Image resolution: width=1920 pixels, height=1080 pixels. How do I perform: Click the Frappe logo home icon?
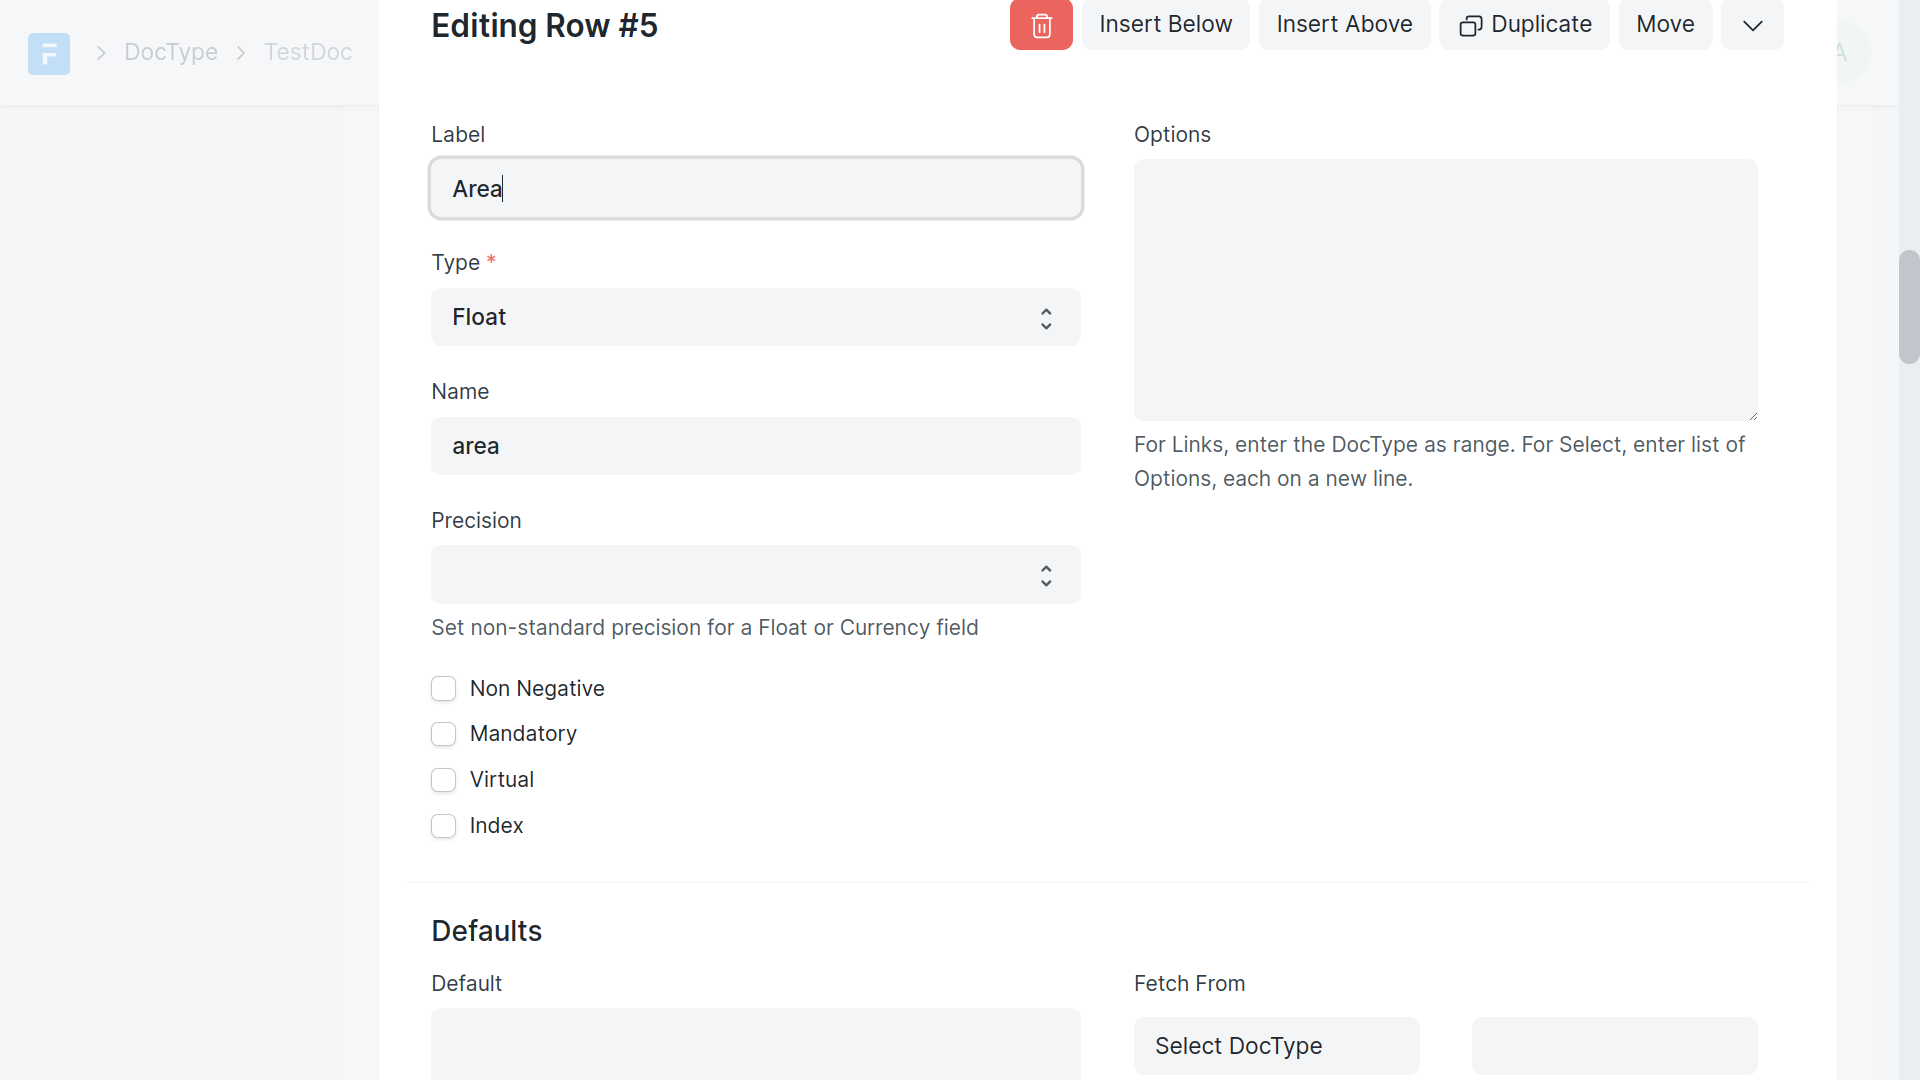(x=49, y=53)
